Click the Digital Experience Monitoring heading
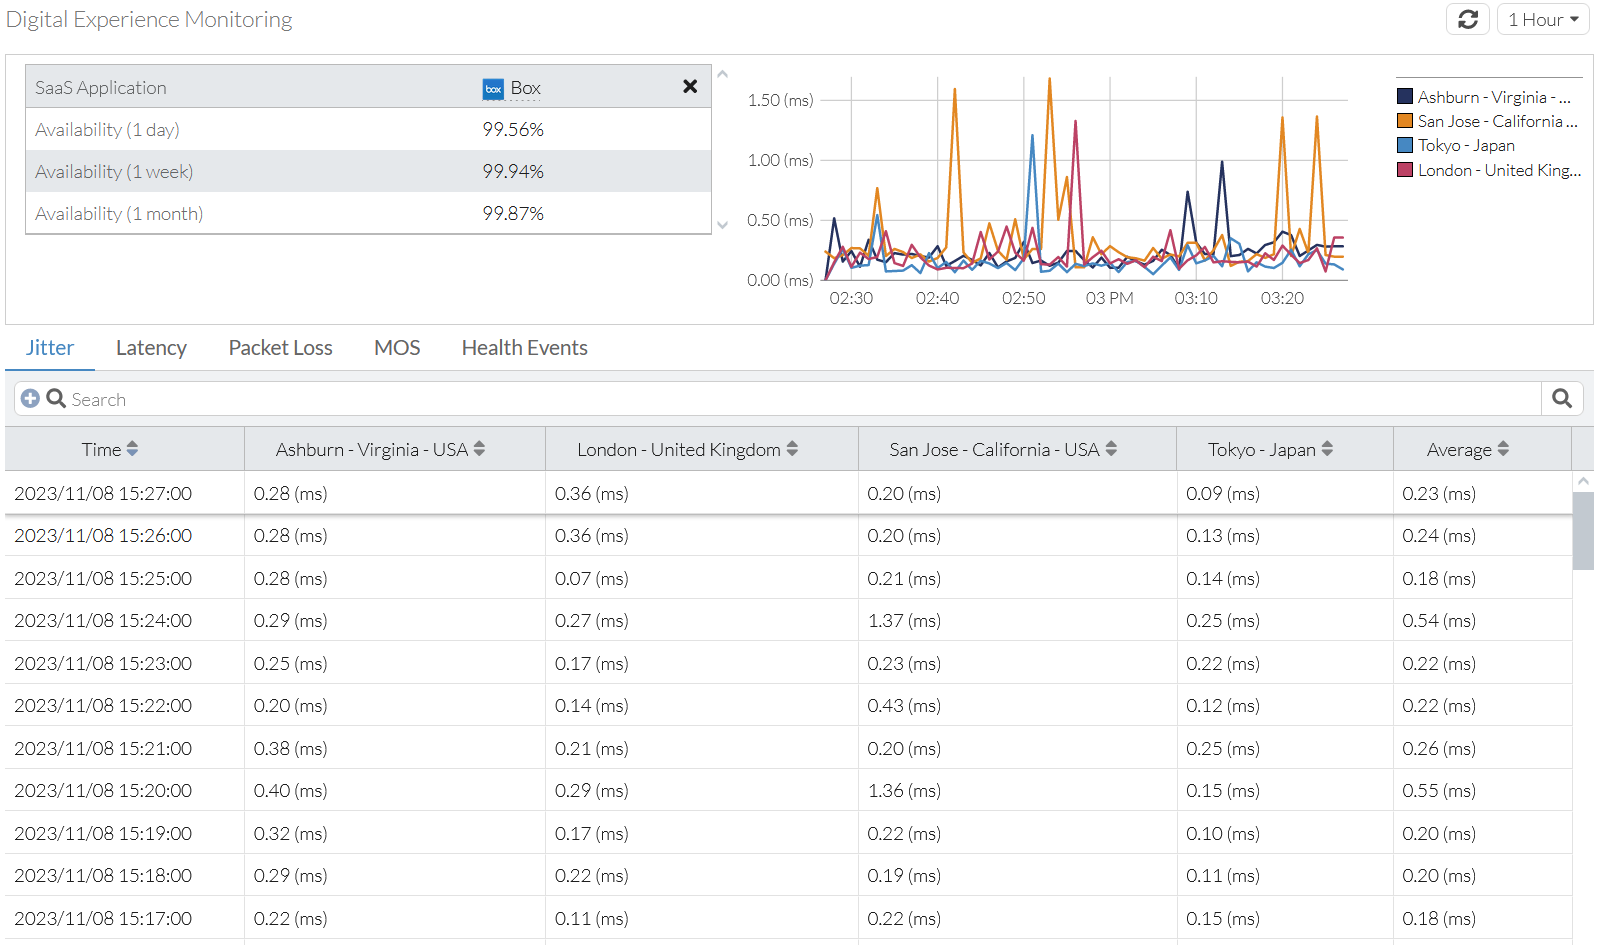1603x945 pixels. pos(148,19)
